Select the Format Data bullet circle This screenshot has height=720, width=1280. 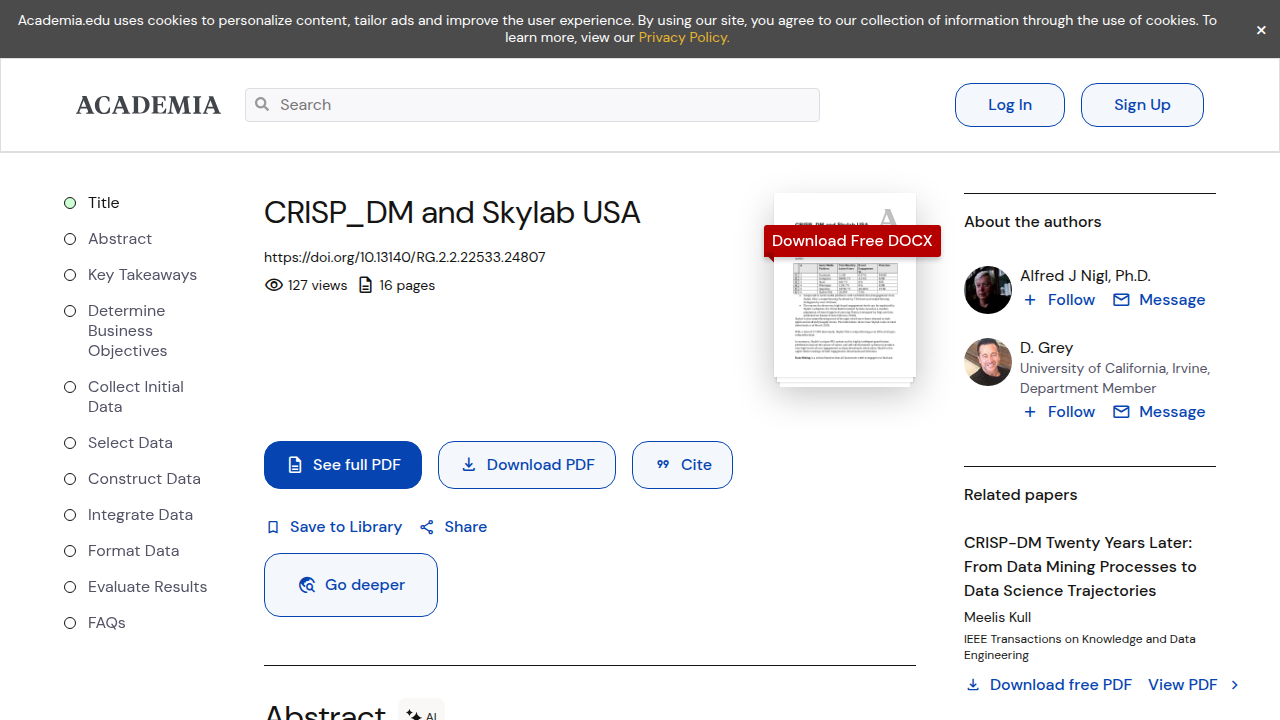70,551
